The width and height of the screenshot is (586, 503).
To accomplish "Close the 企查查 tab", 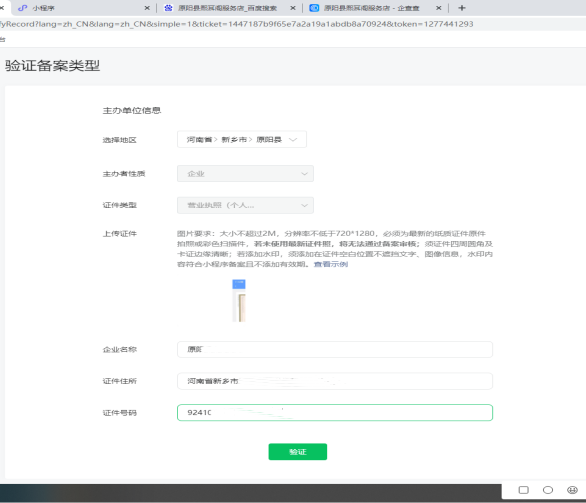I will pyautogui.click(x=439, y=8).
